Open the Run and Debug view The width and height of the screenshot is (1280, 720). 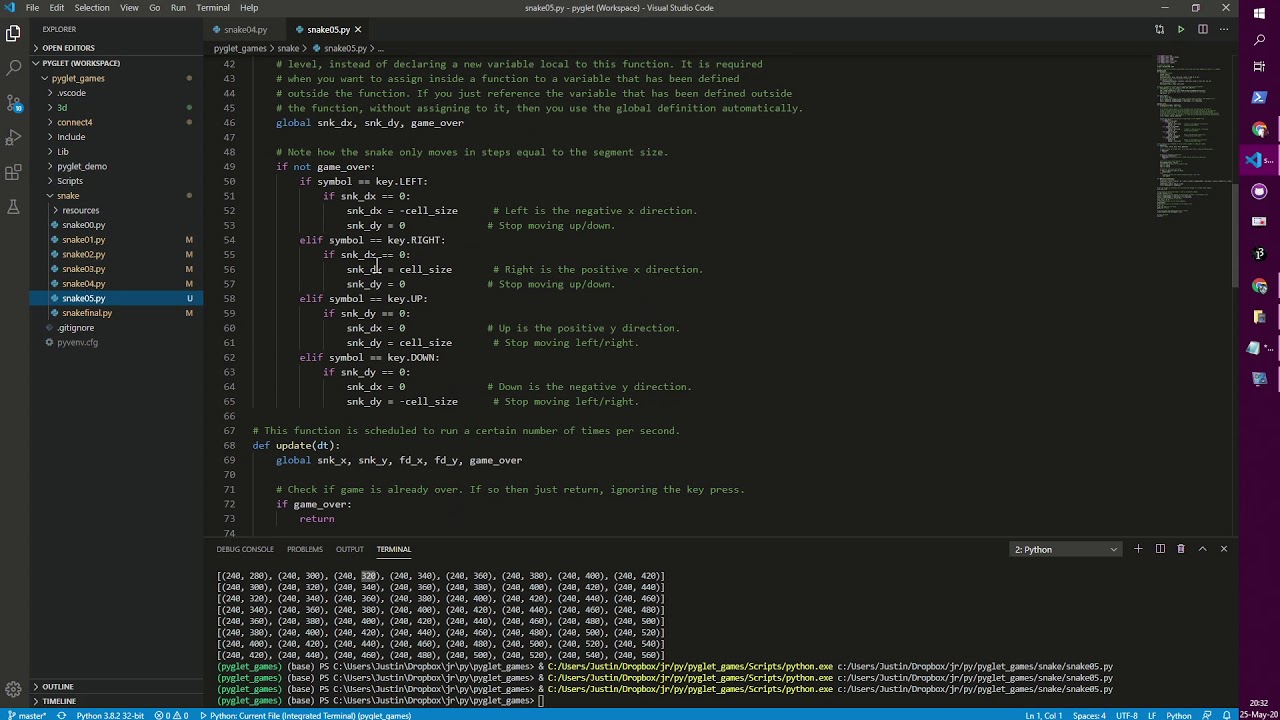click(x=13, y=138)
